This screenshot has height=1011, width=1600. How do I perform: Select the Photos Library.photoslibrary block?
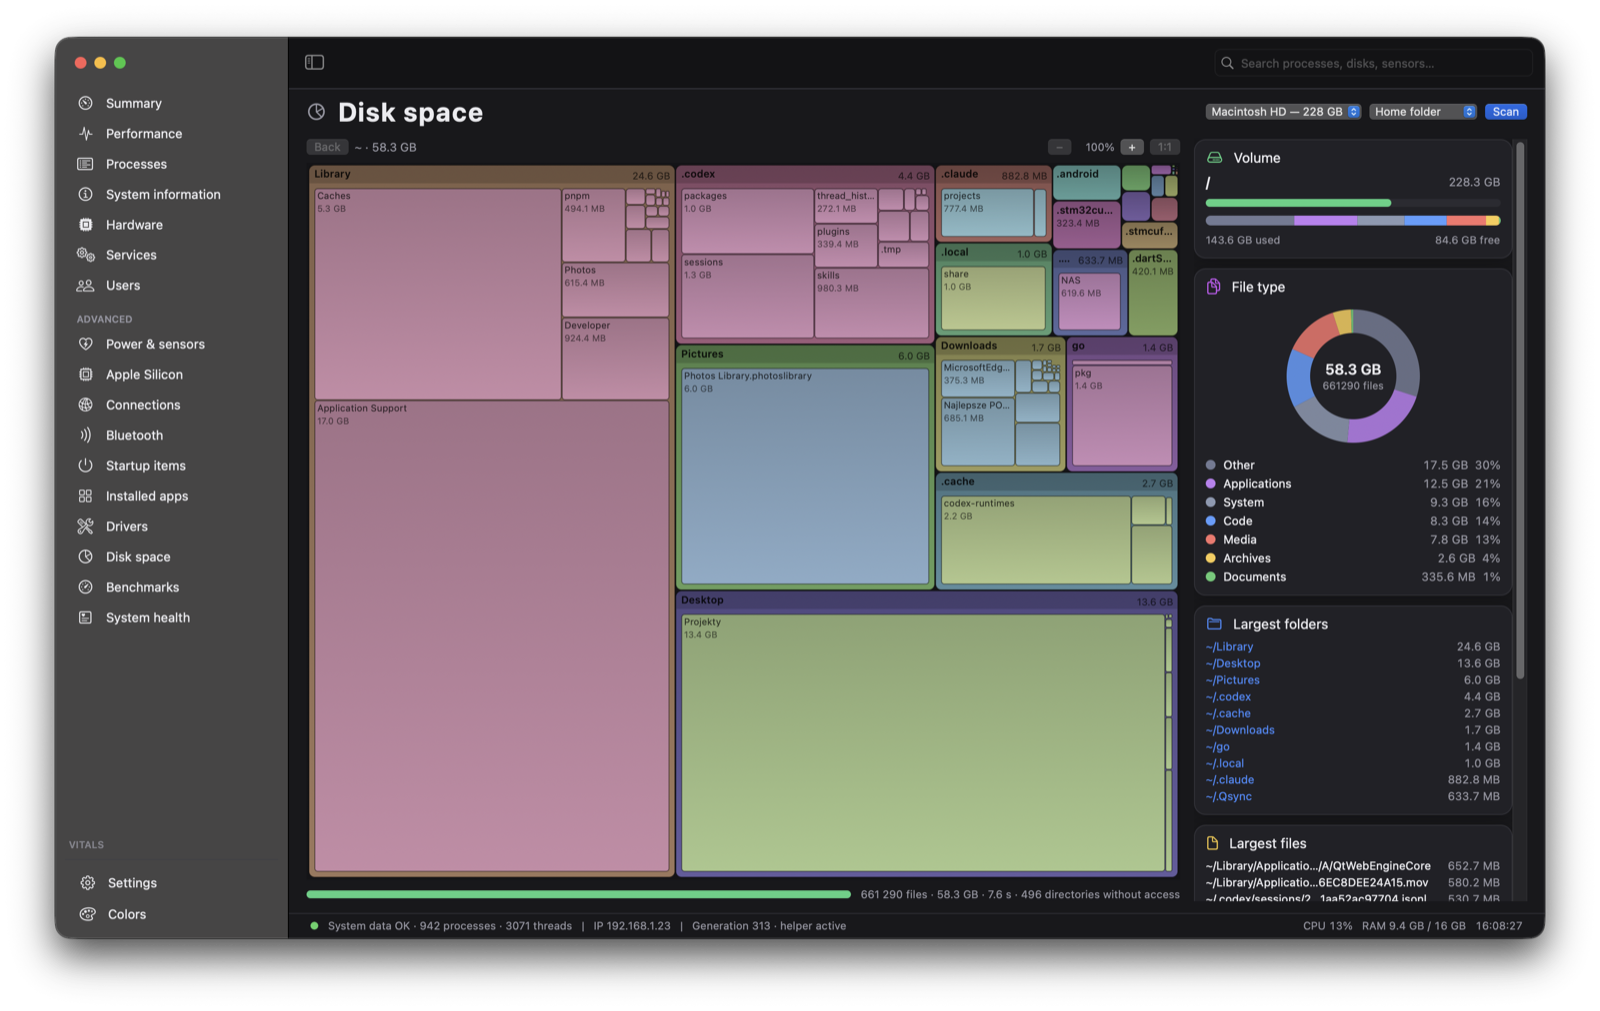[x=805, y=476]
